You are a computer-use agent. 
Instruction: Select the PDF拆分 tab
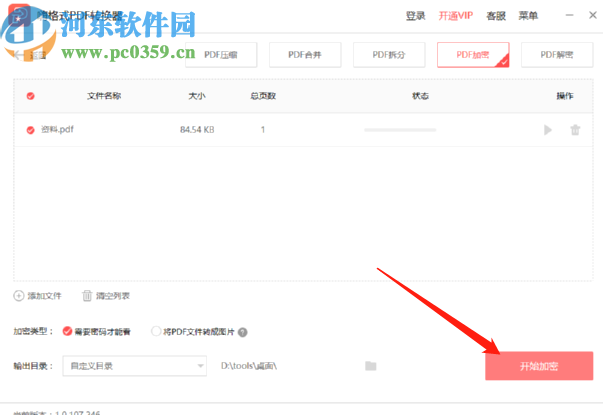pyautogui.click(x=389, y=55)
